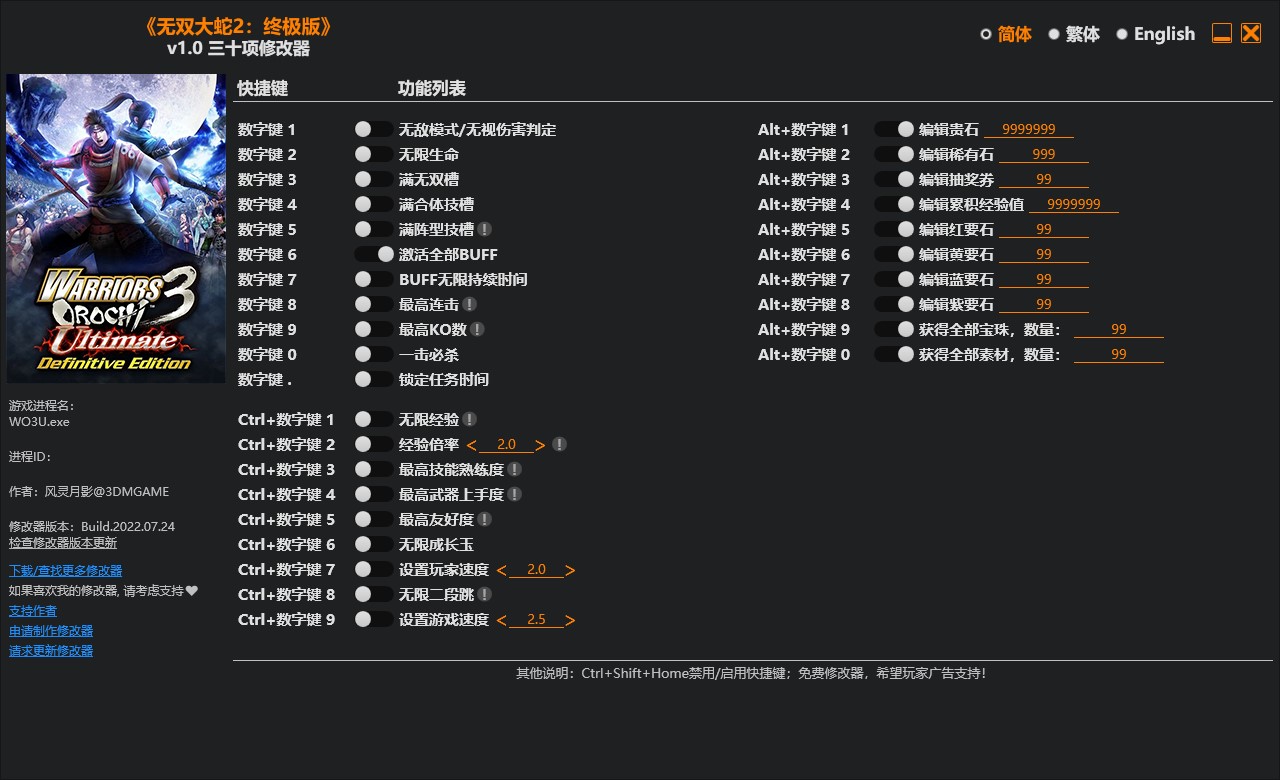Switch language to English
Viewport: 1280px width, 780px height.
click(1156, 34)
